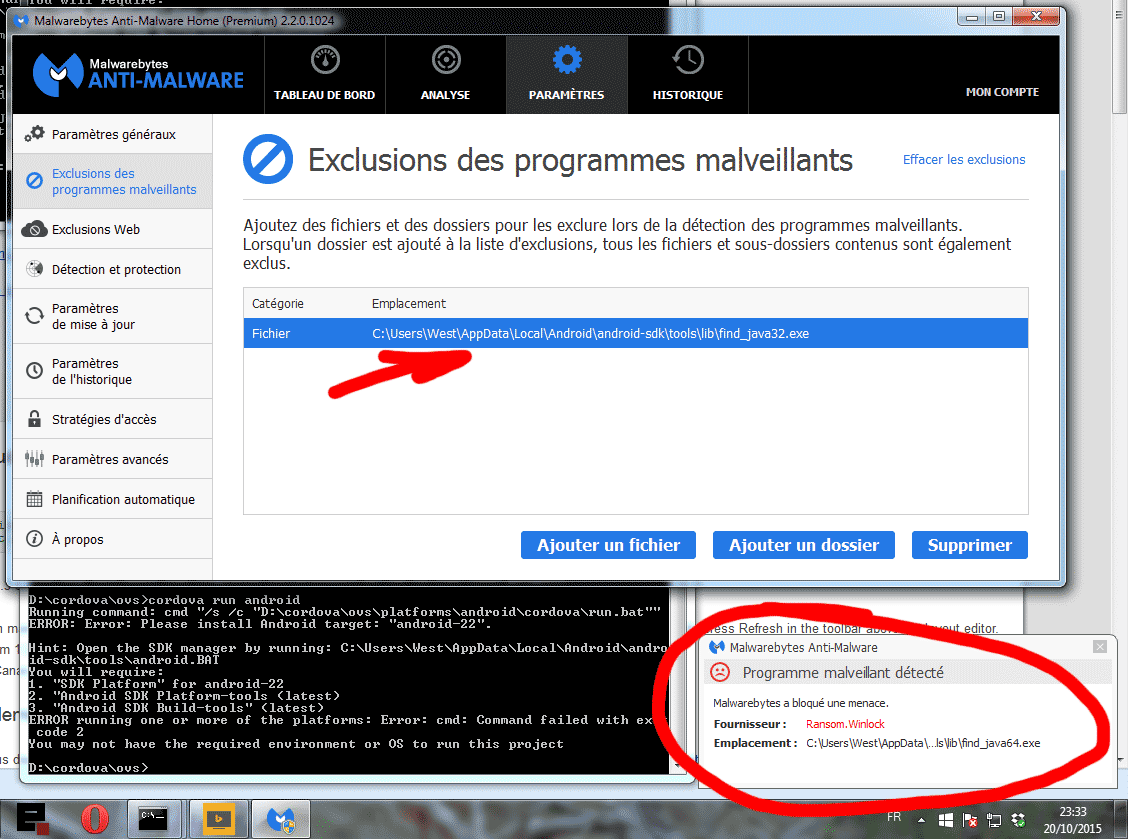Viewport: 1128px width, 839px height.
Task: Open Paramètres avancés
Action: click(x=113, y=459)
